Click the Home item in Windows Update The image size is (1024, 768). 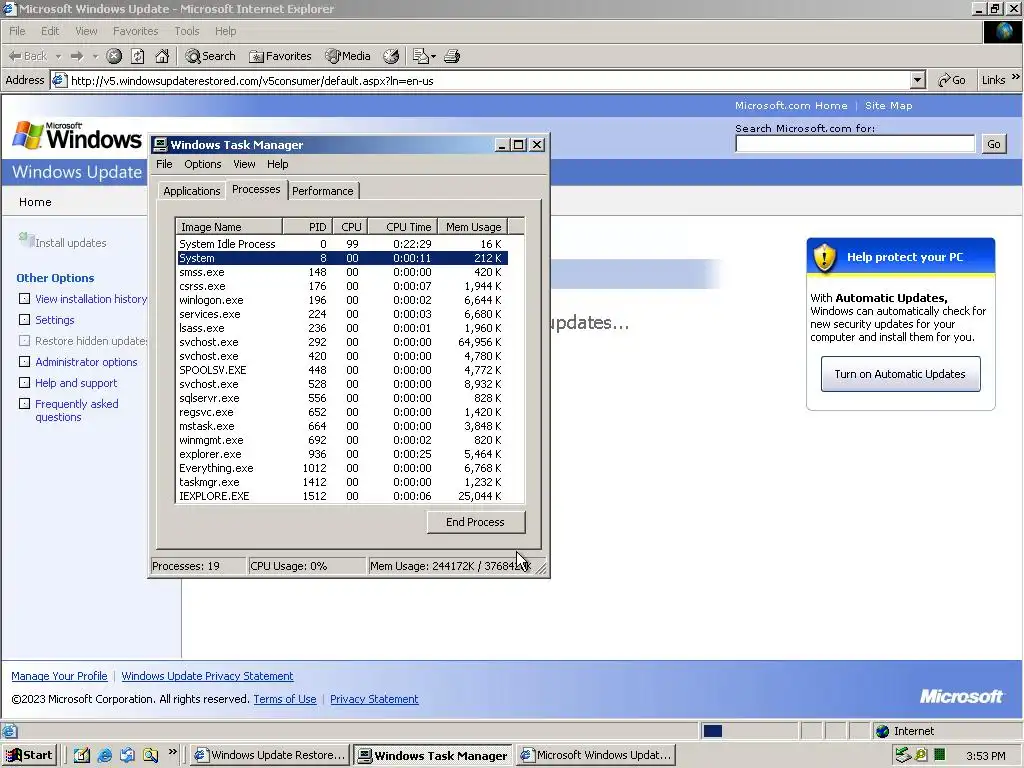coord(35,202)
